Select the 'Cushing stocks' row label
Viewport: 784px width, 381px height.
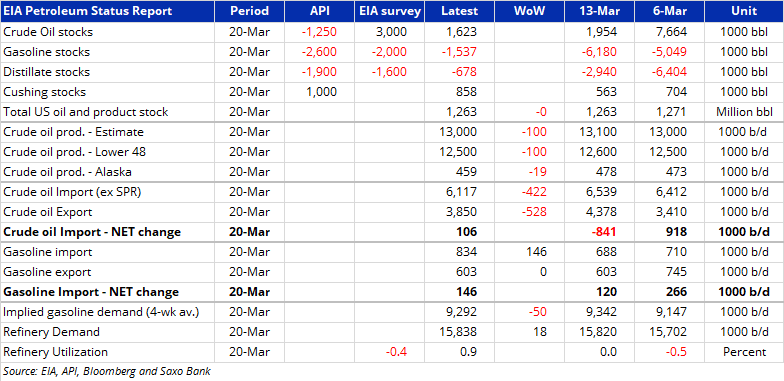44,92
